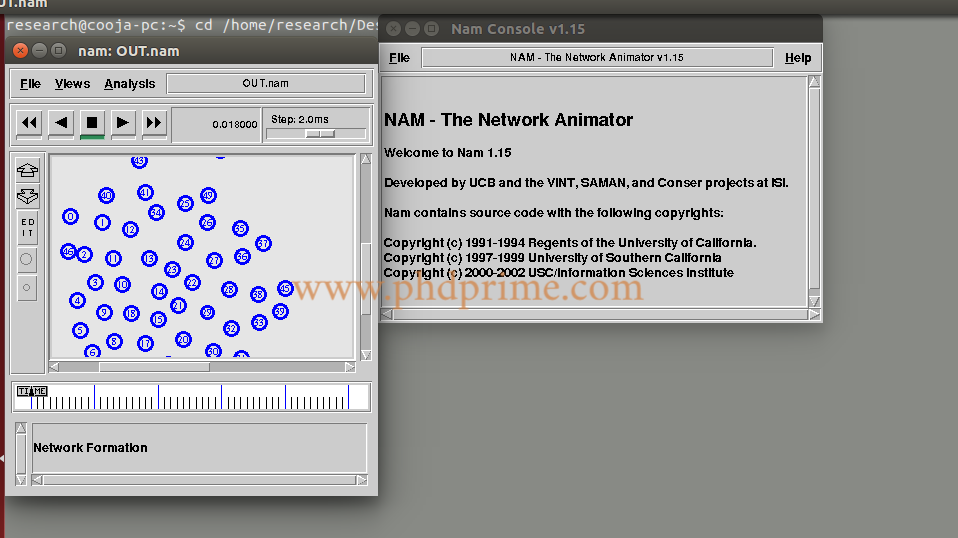Click the Nam Console vertical scrollbar
The image size is (958, 538).
coord(814,190)
